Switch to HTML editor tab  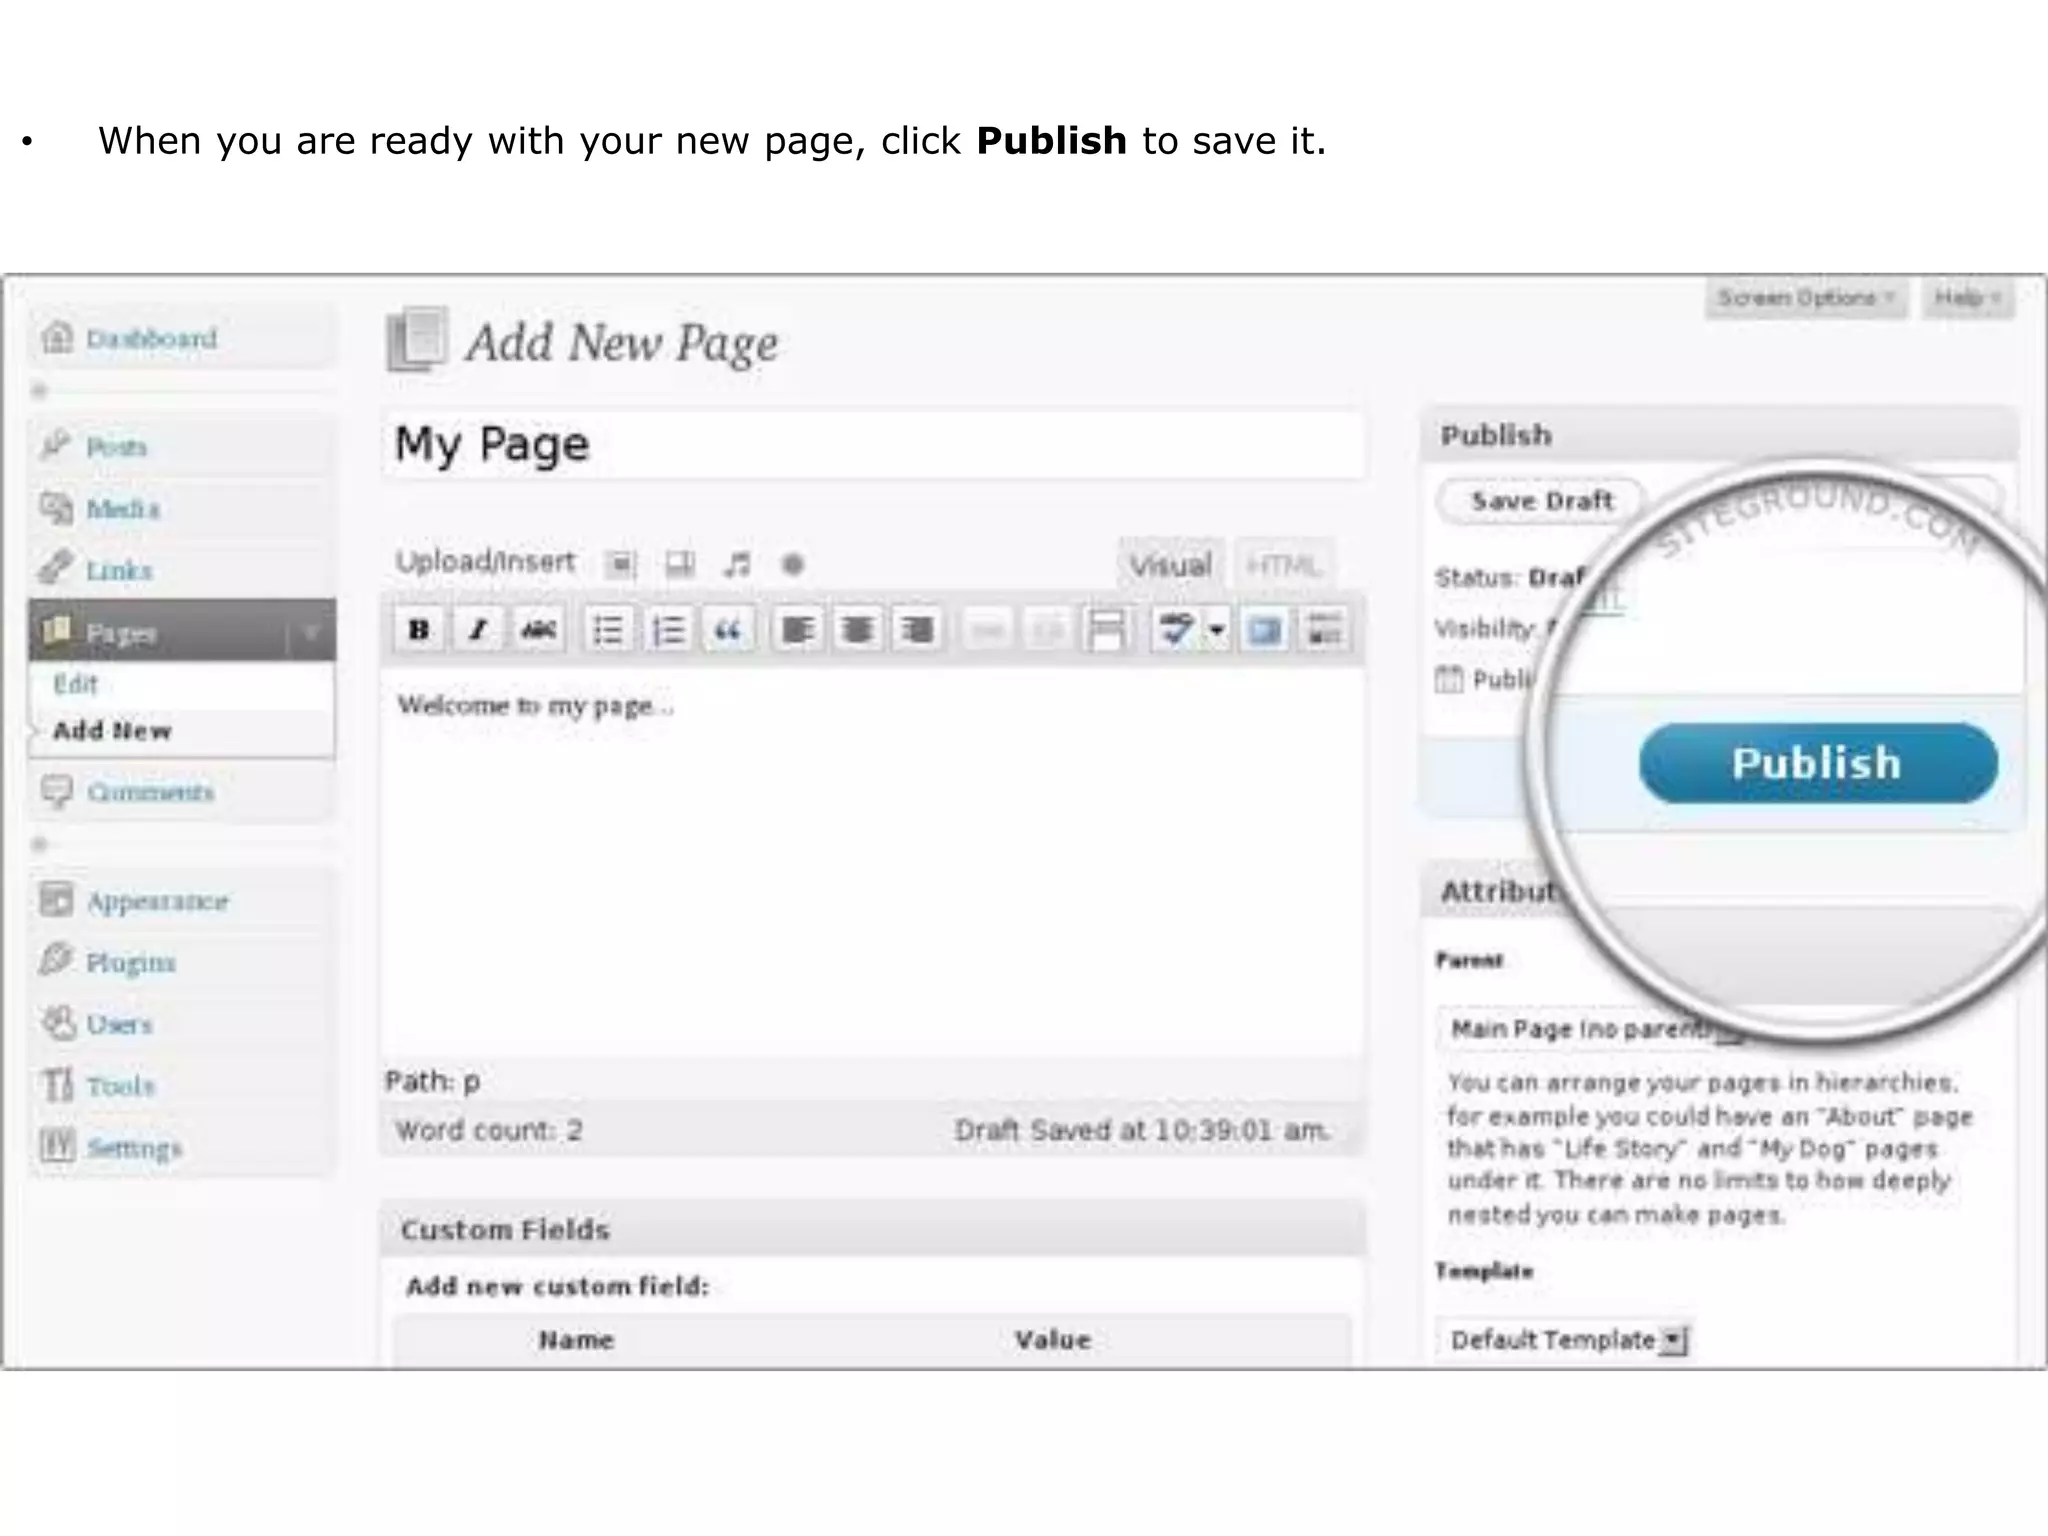1284,565
